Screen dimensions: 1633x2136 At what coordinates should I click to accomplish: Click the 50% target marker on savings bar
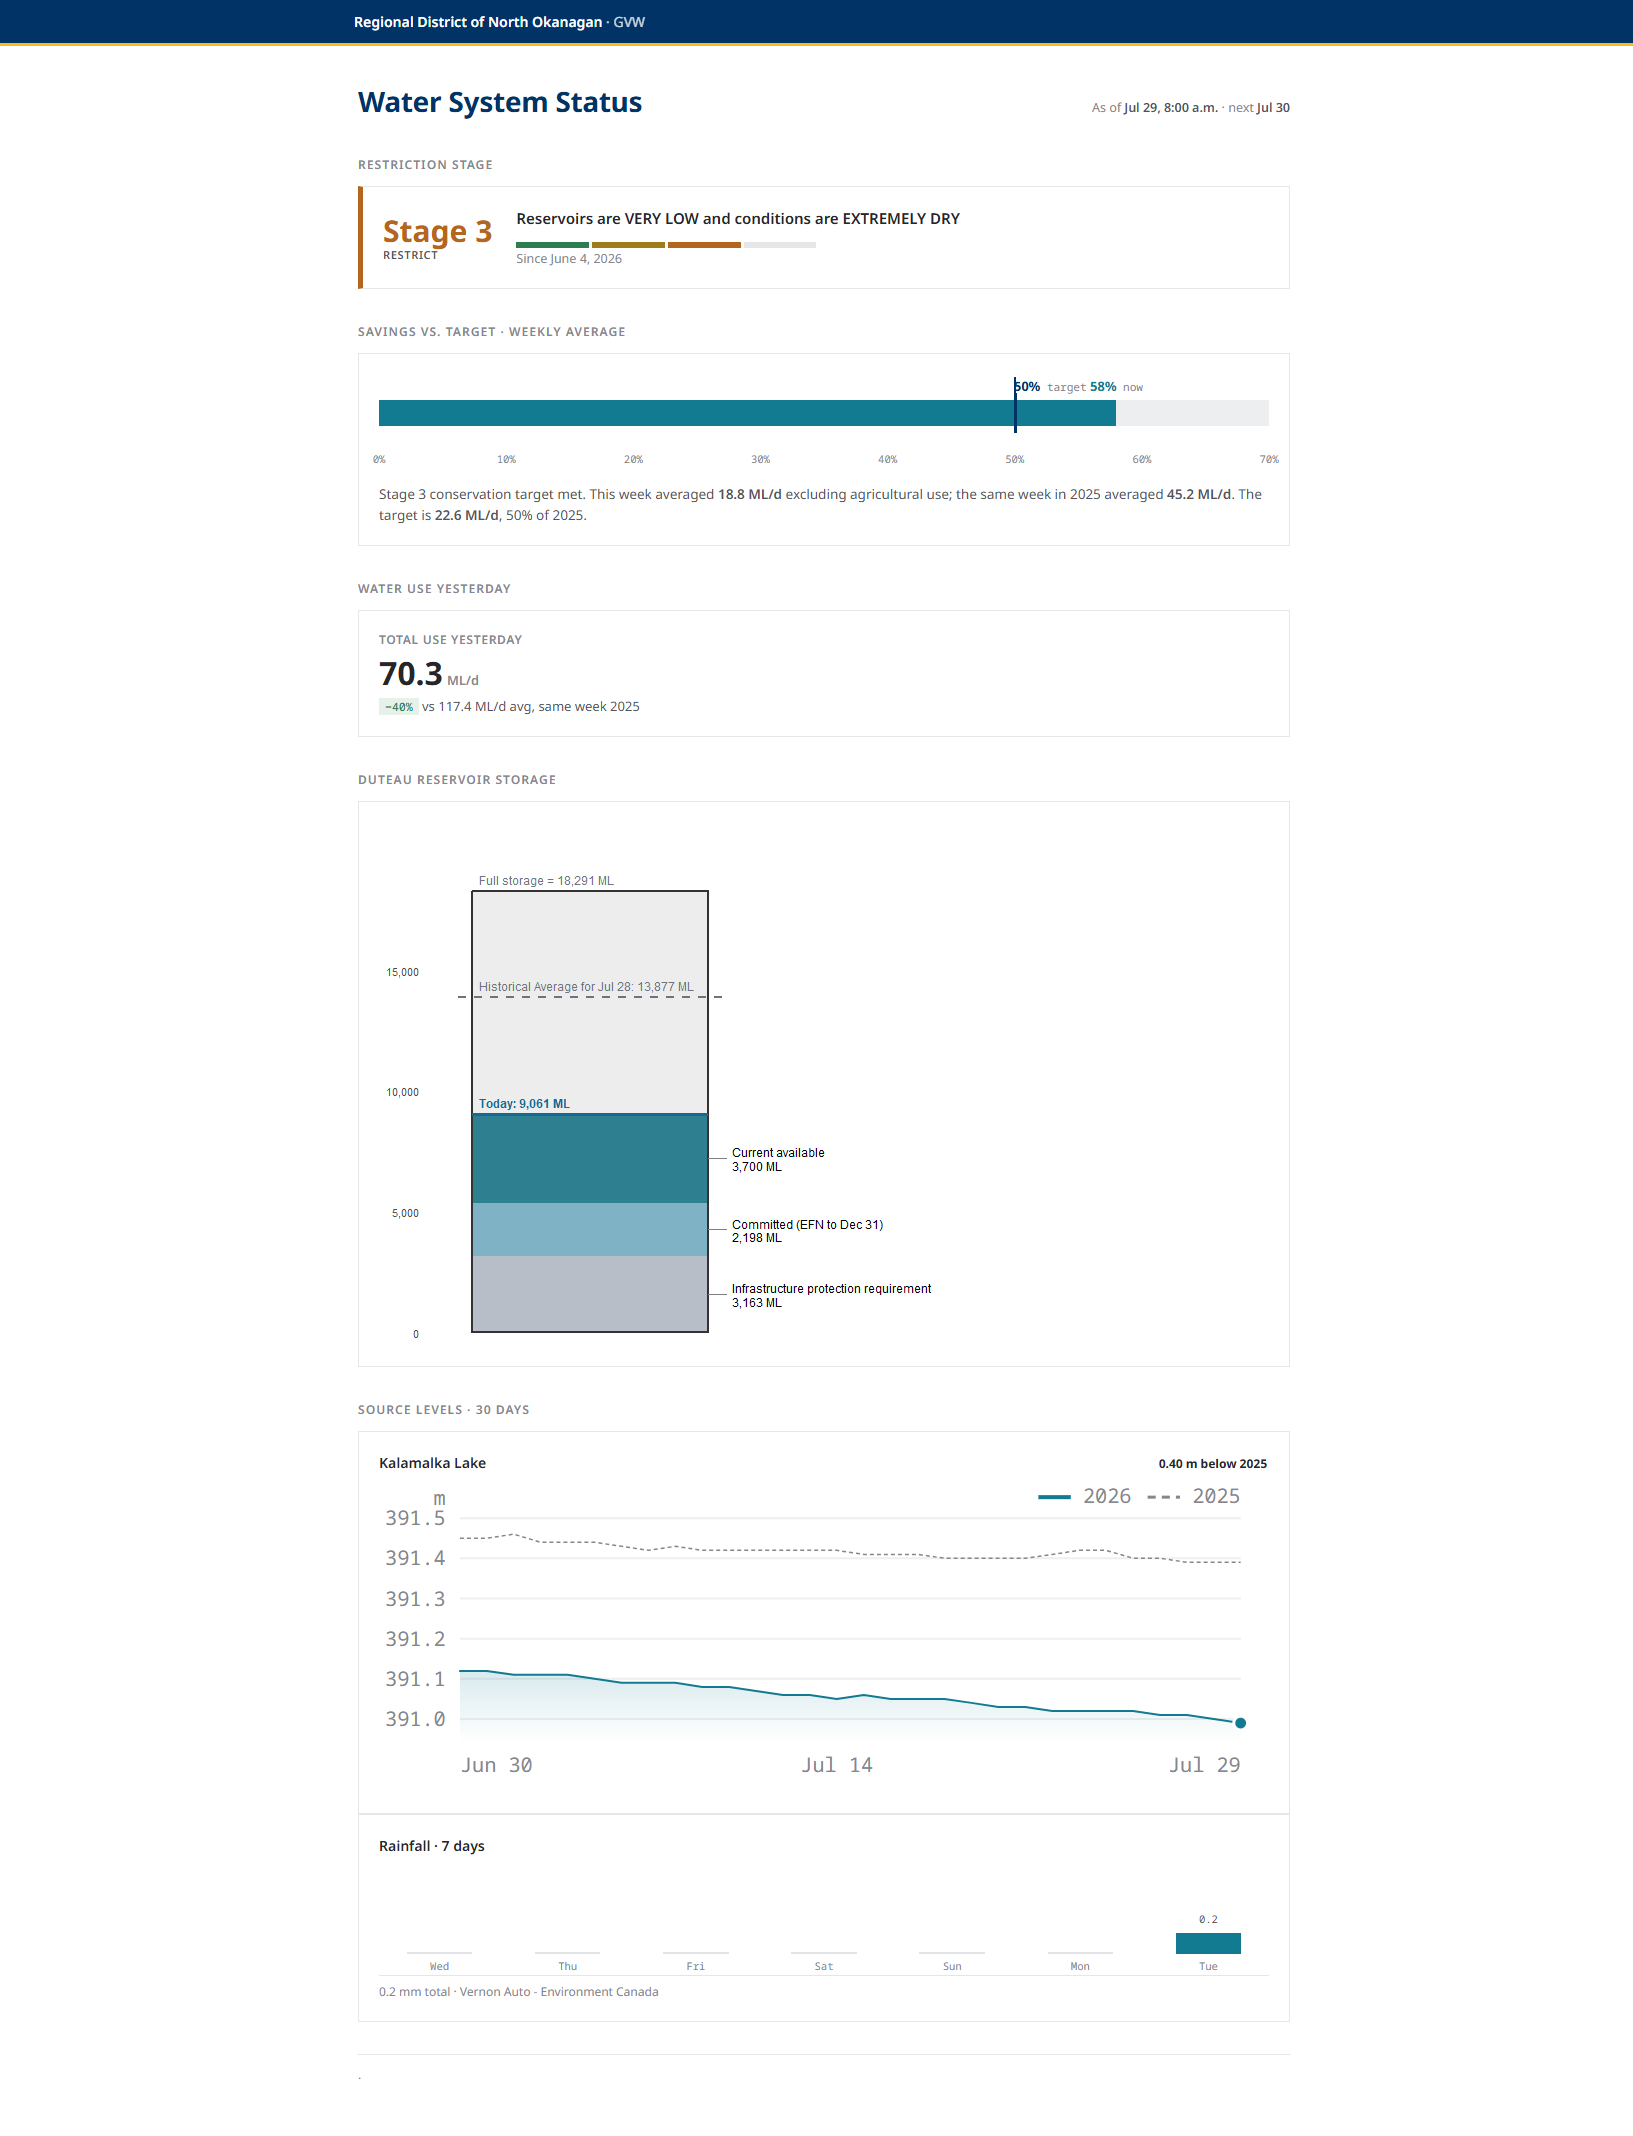(x=1015, y=406)
